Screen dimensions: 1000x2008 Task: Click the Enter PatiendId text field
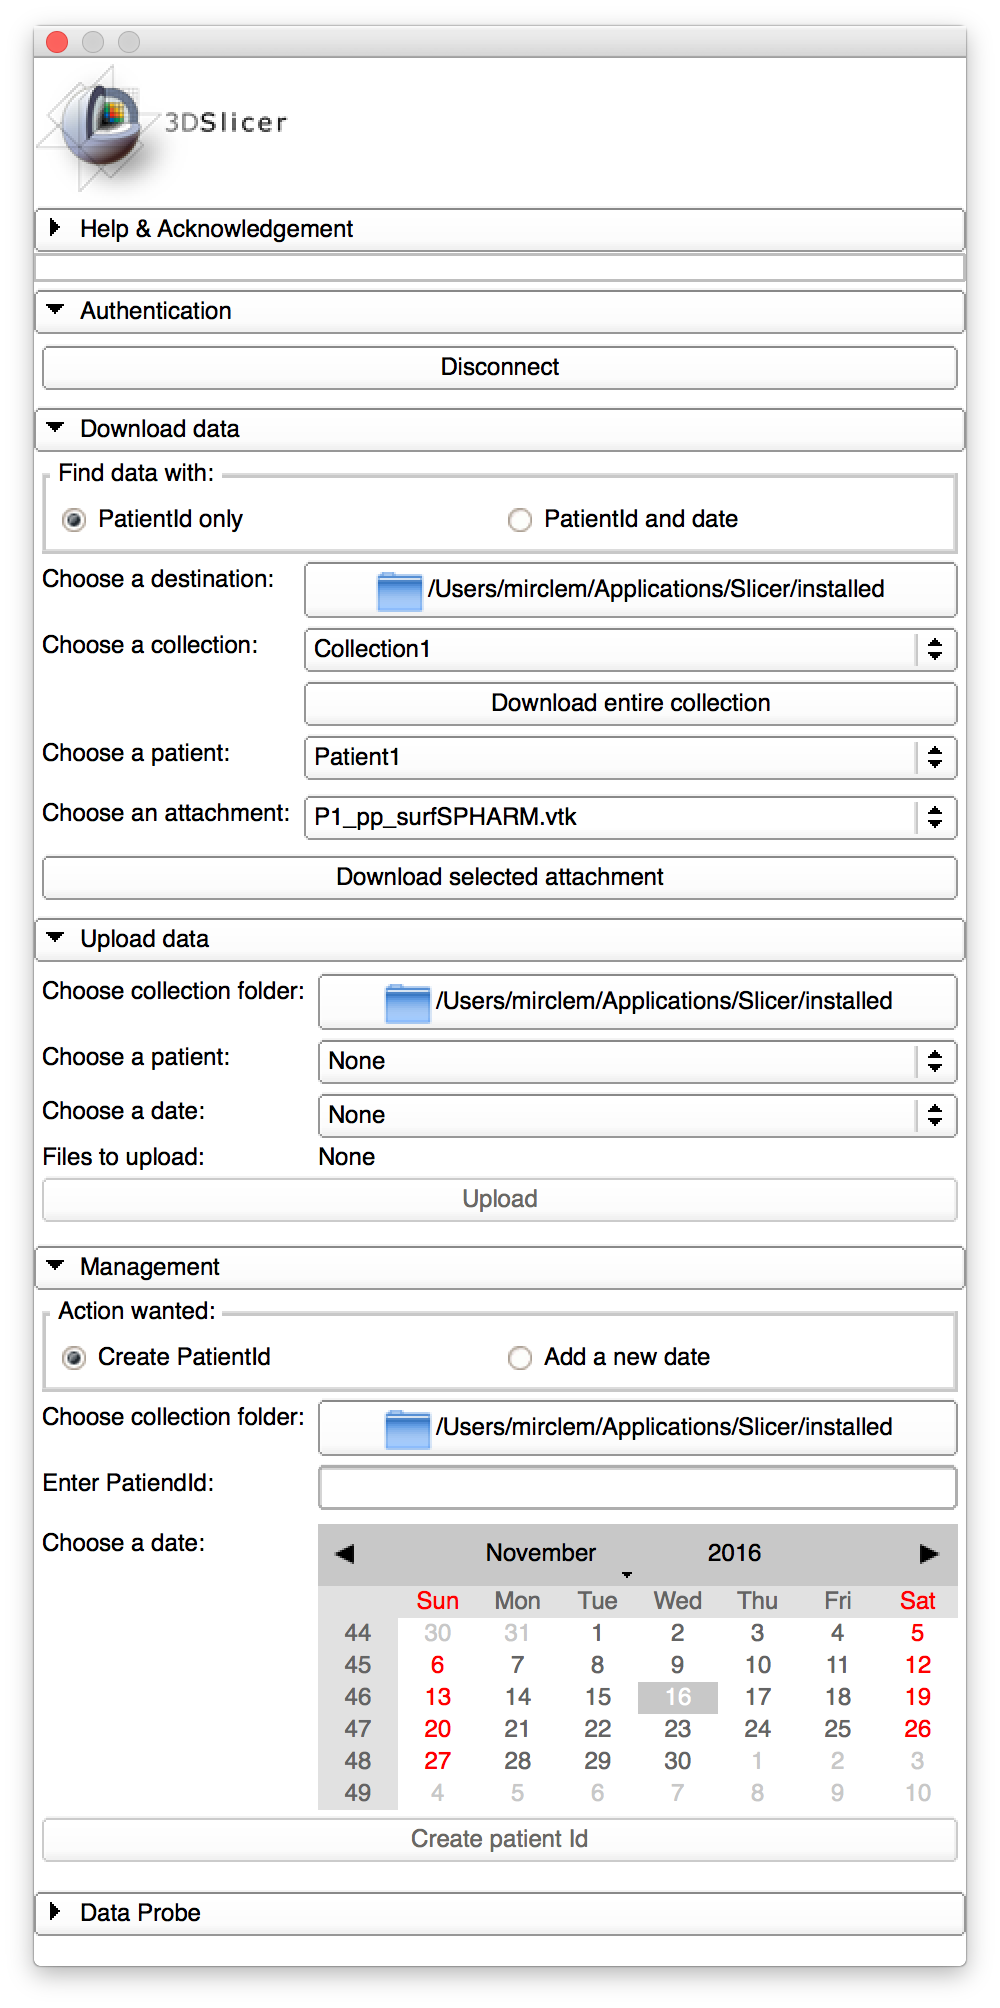click(637, 1487)
